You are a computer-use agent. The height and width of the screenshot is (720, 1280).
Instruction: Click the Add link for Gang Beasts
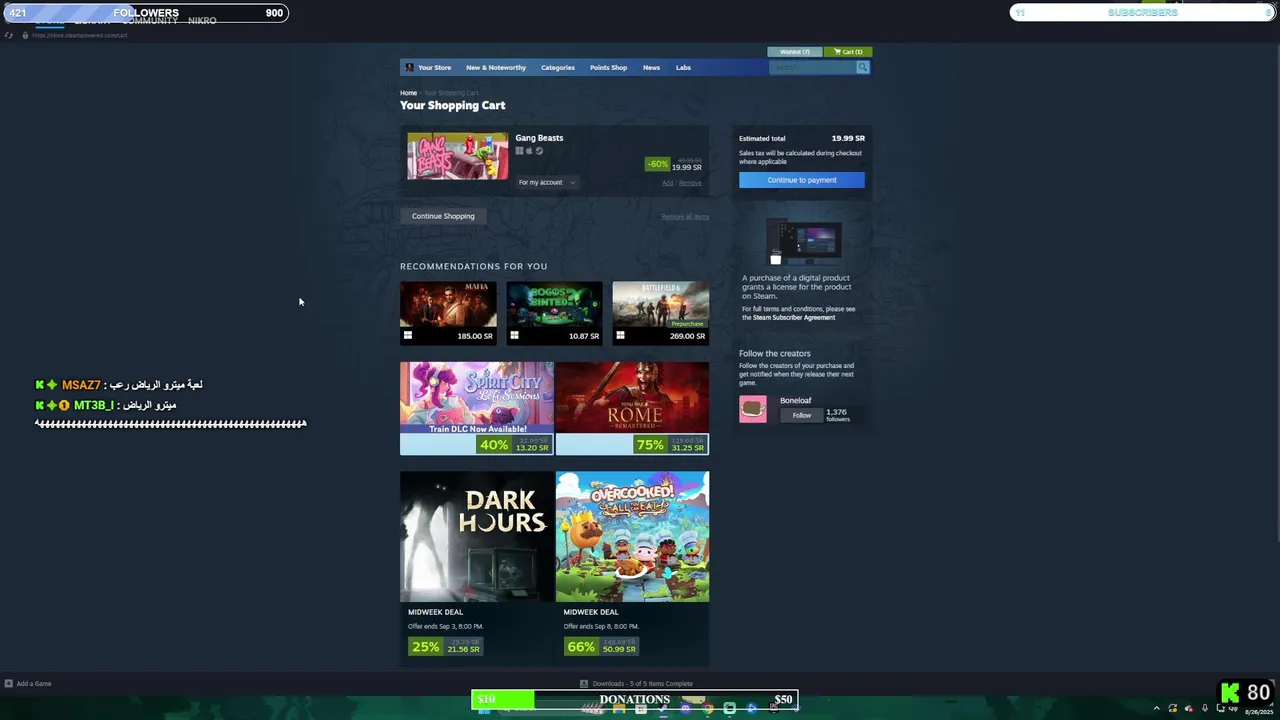click(x=667, y=183)
